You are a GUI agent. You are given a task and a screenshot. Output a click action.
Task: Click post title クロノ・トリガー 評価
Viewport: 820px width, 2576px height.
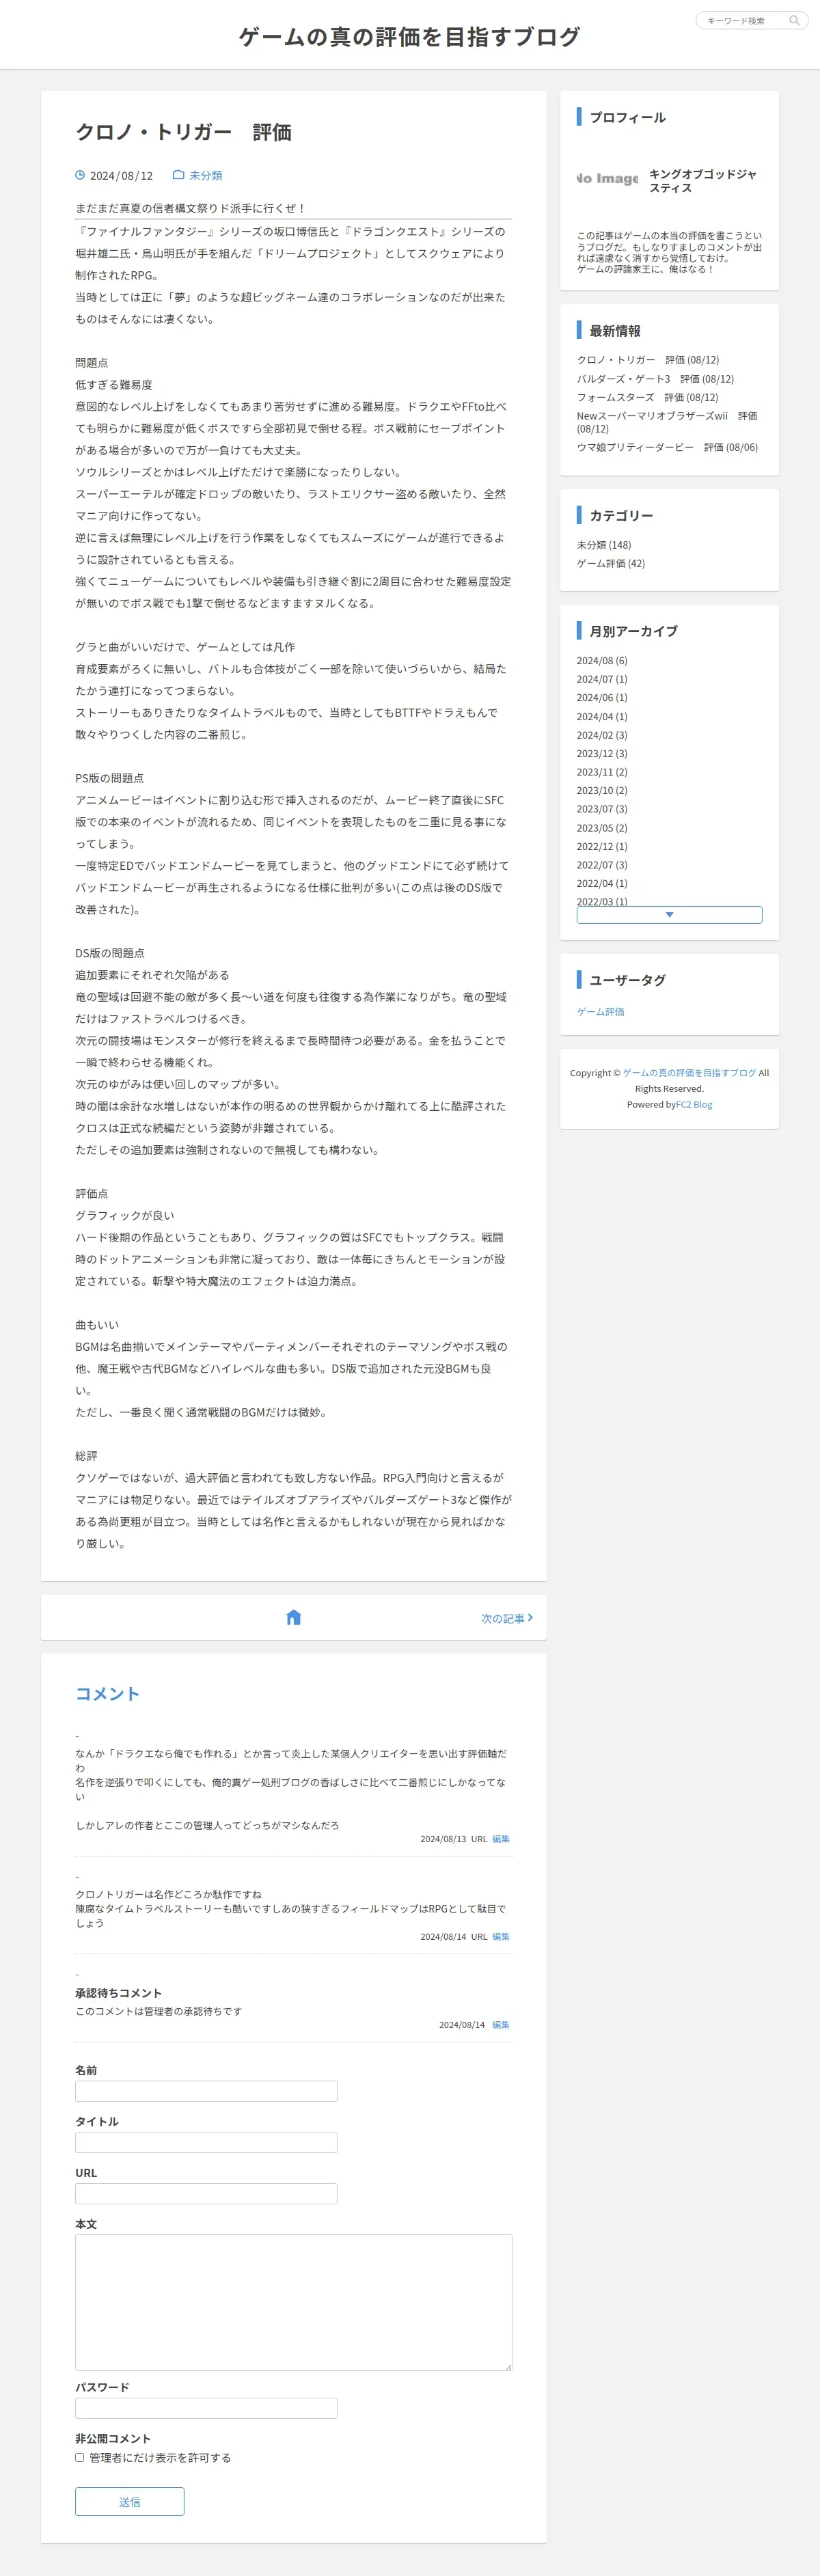click(x=184, y=132)
